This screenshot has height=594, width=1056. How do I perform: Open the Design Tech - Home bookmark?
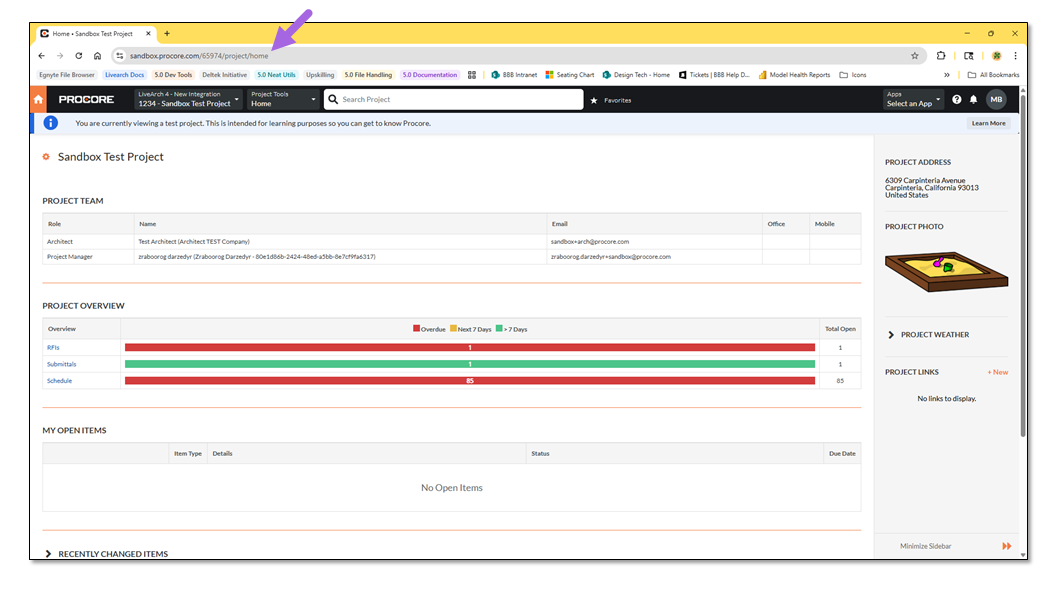coord(636,75)
